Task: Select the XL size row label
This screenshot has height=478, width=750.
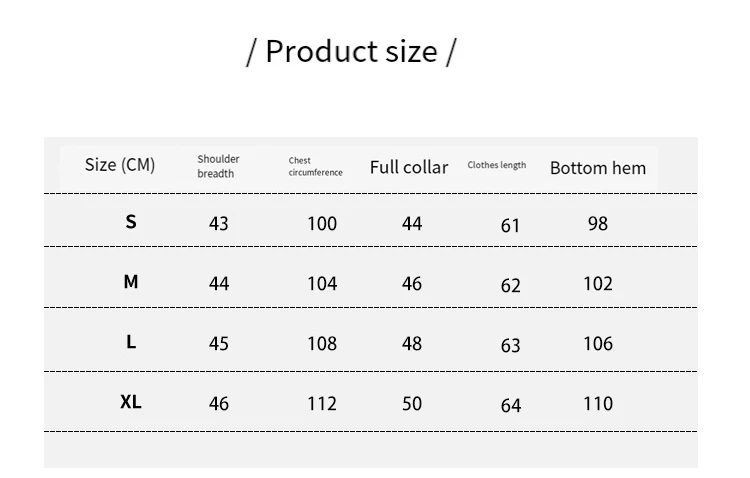Action: 131,402
